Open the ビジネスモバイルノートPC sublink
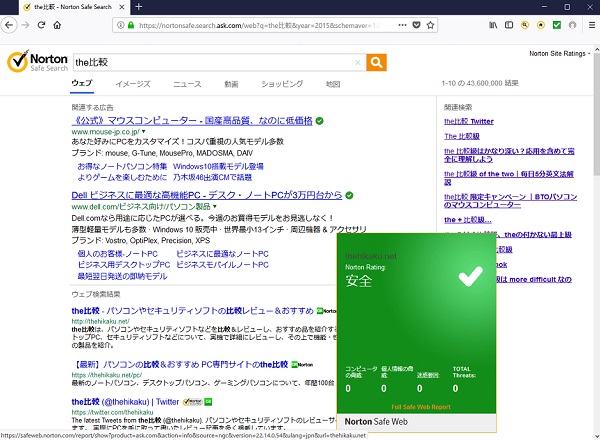Screen dimensions: 600x440 coord(222,265)
